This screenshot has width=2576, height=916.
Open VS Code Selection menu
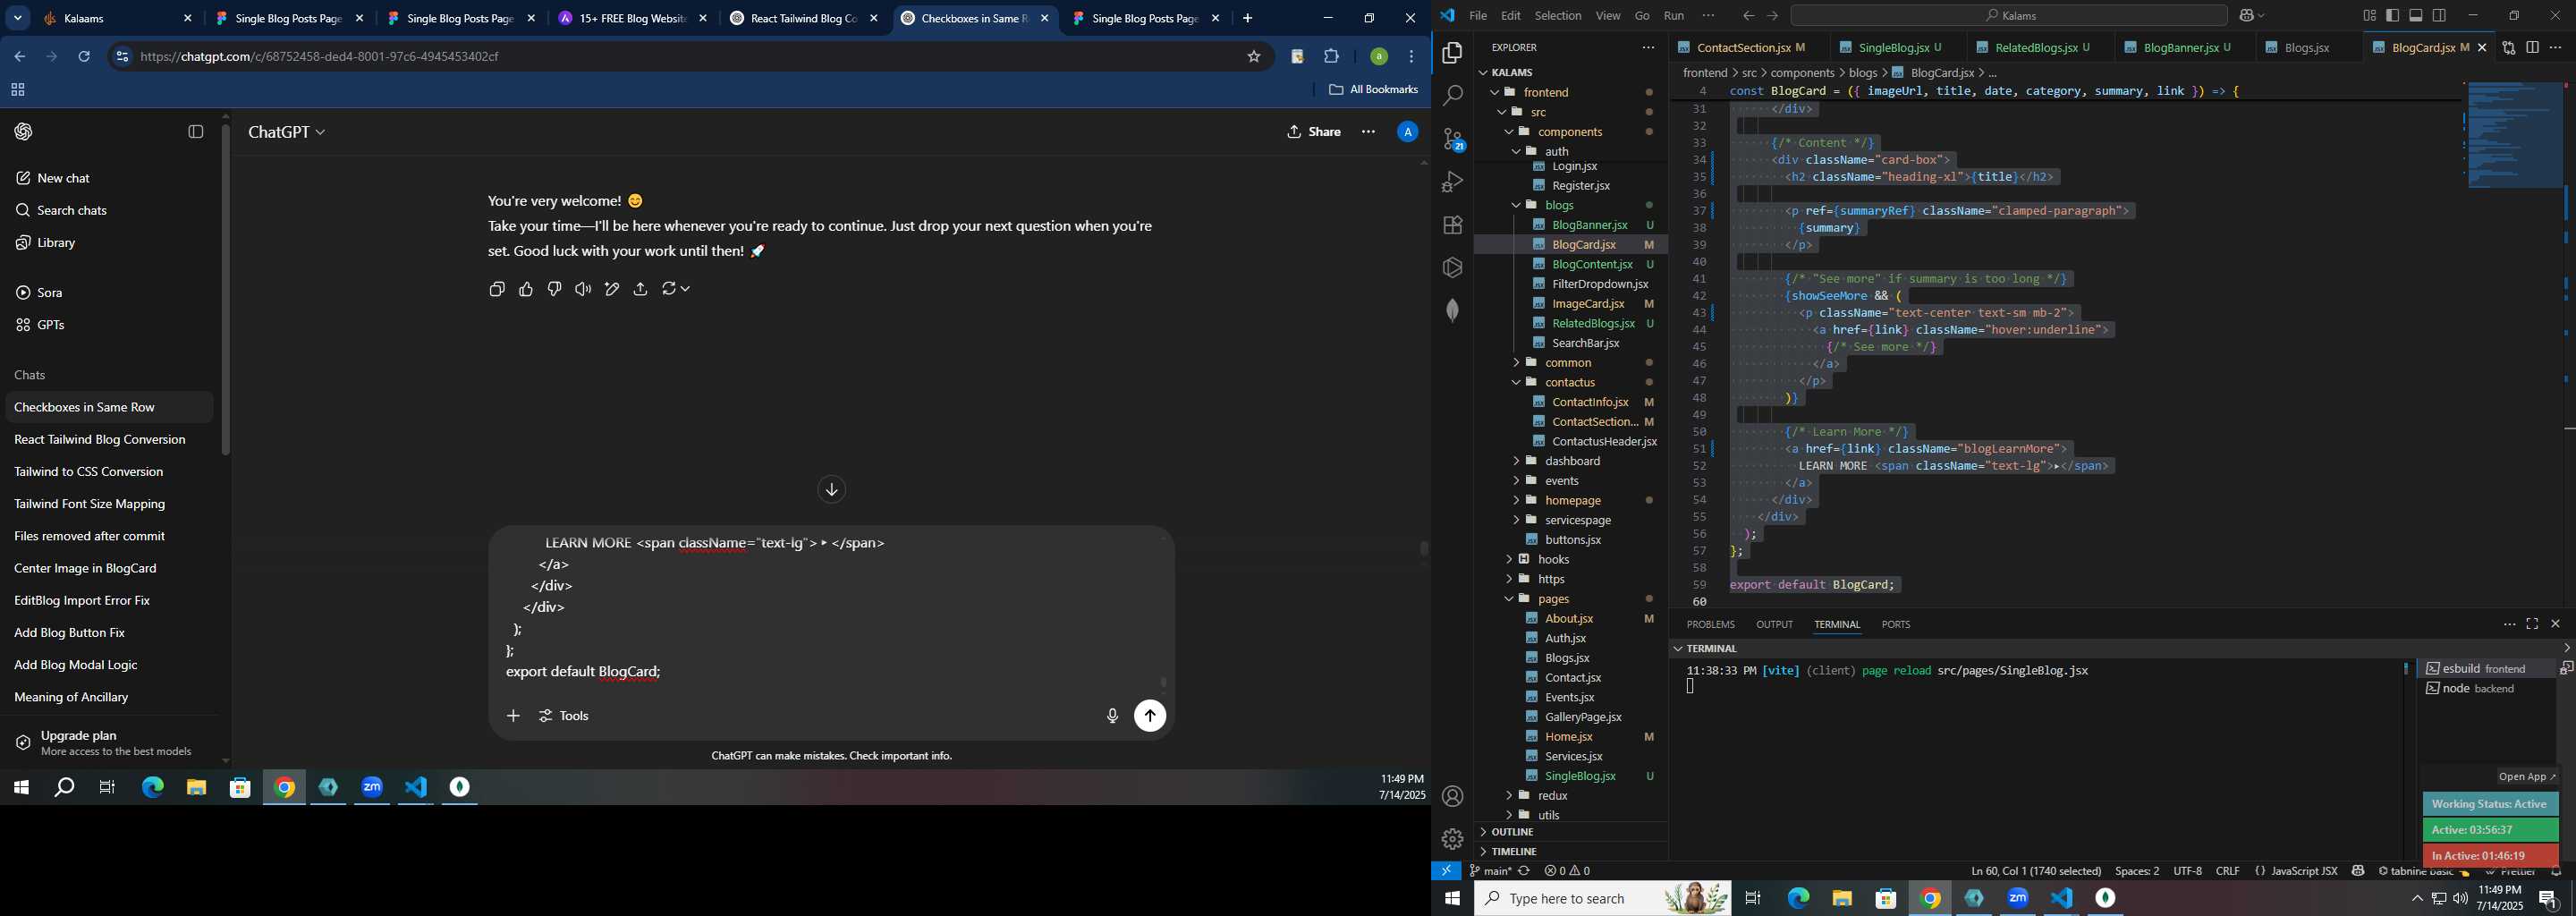(1558, 16)
